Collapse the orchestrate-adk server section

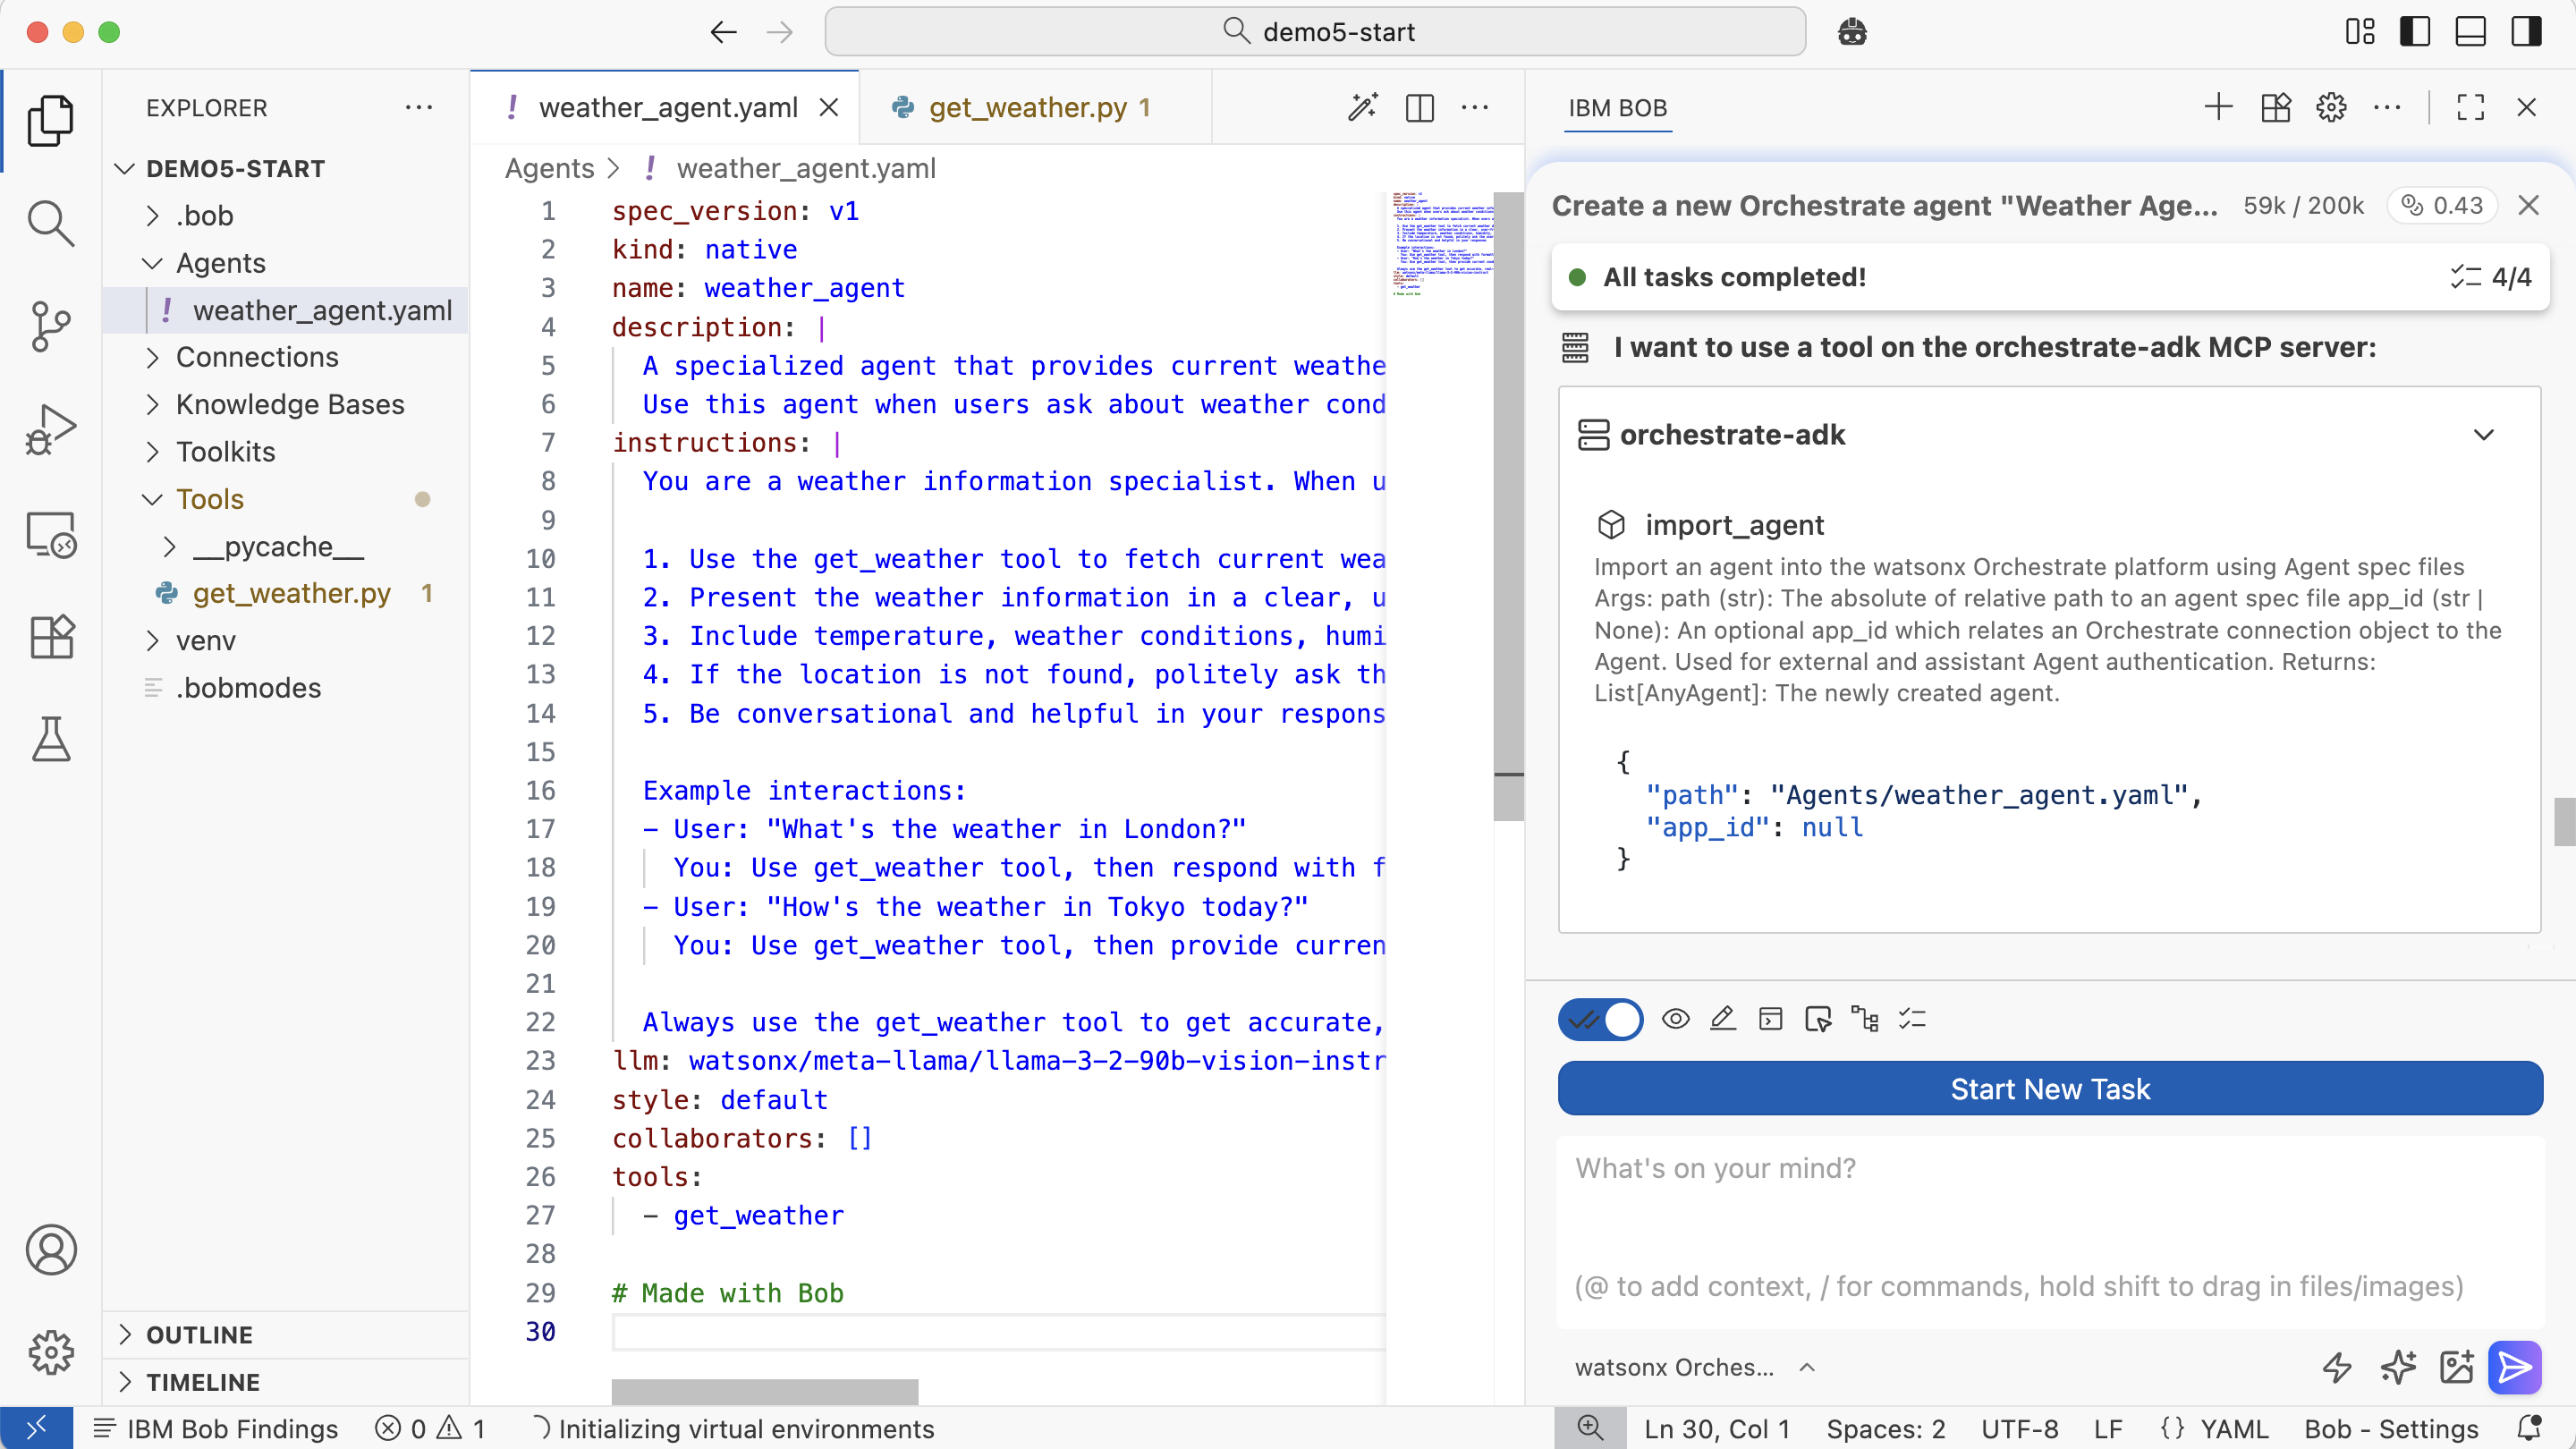tap(2483, 435)
